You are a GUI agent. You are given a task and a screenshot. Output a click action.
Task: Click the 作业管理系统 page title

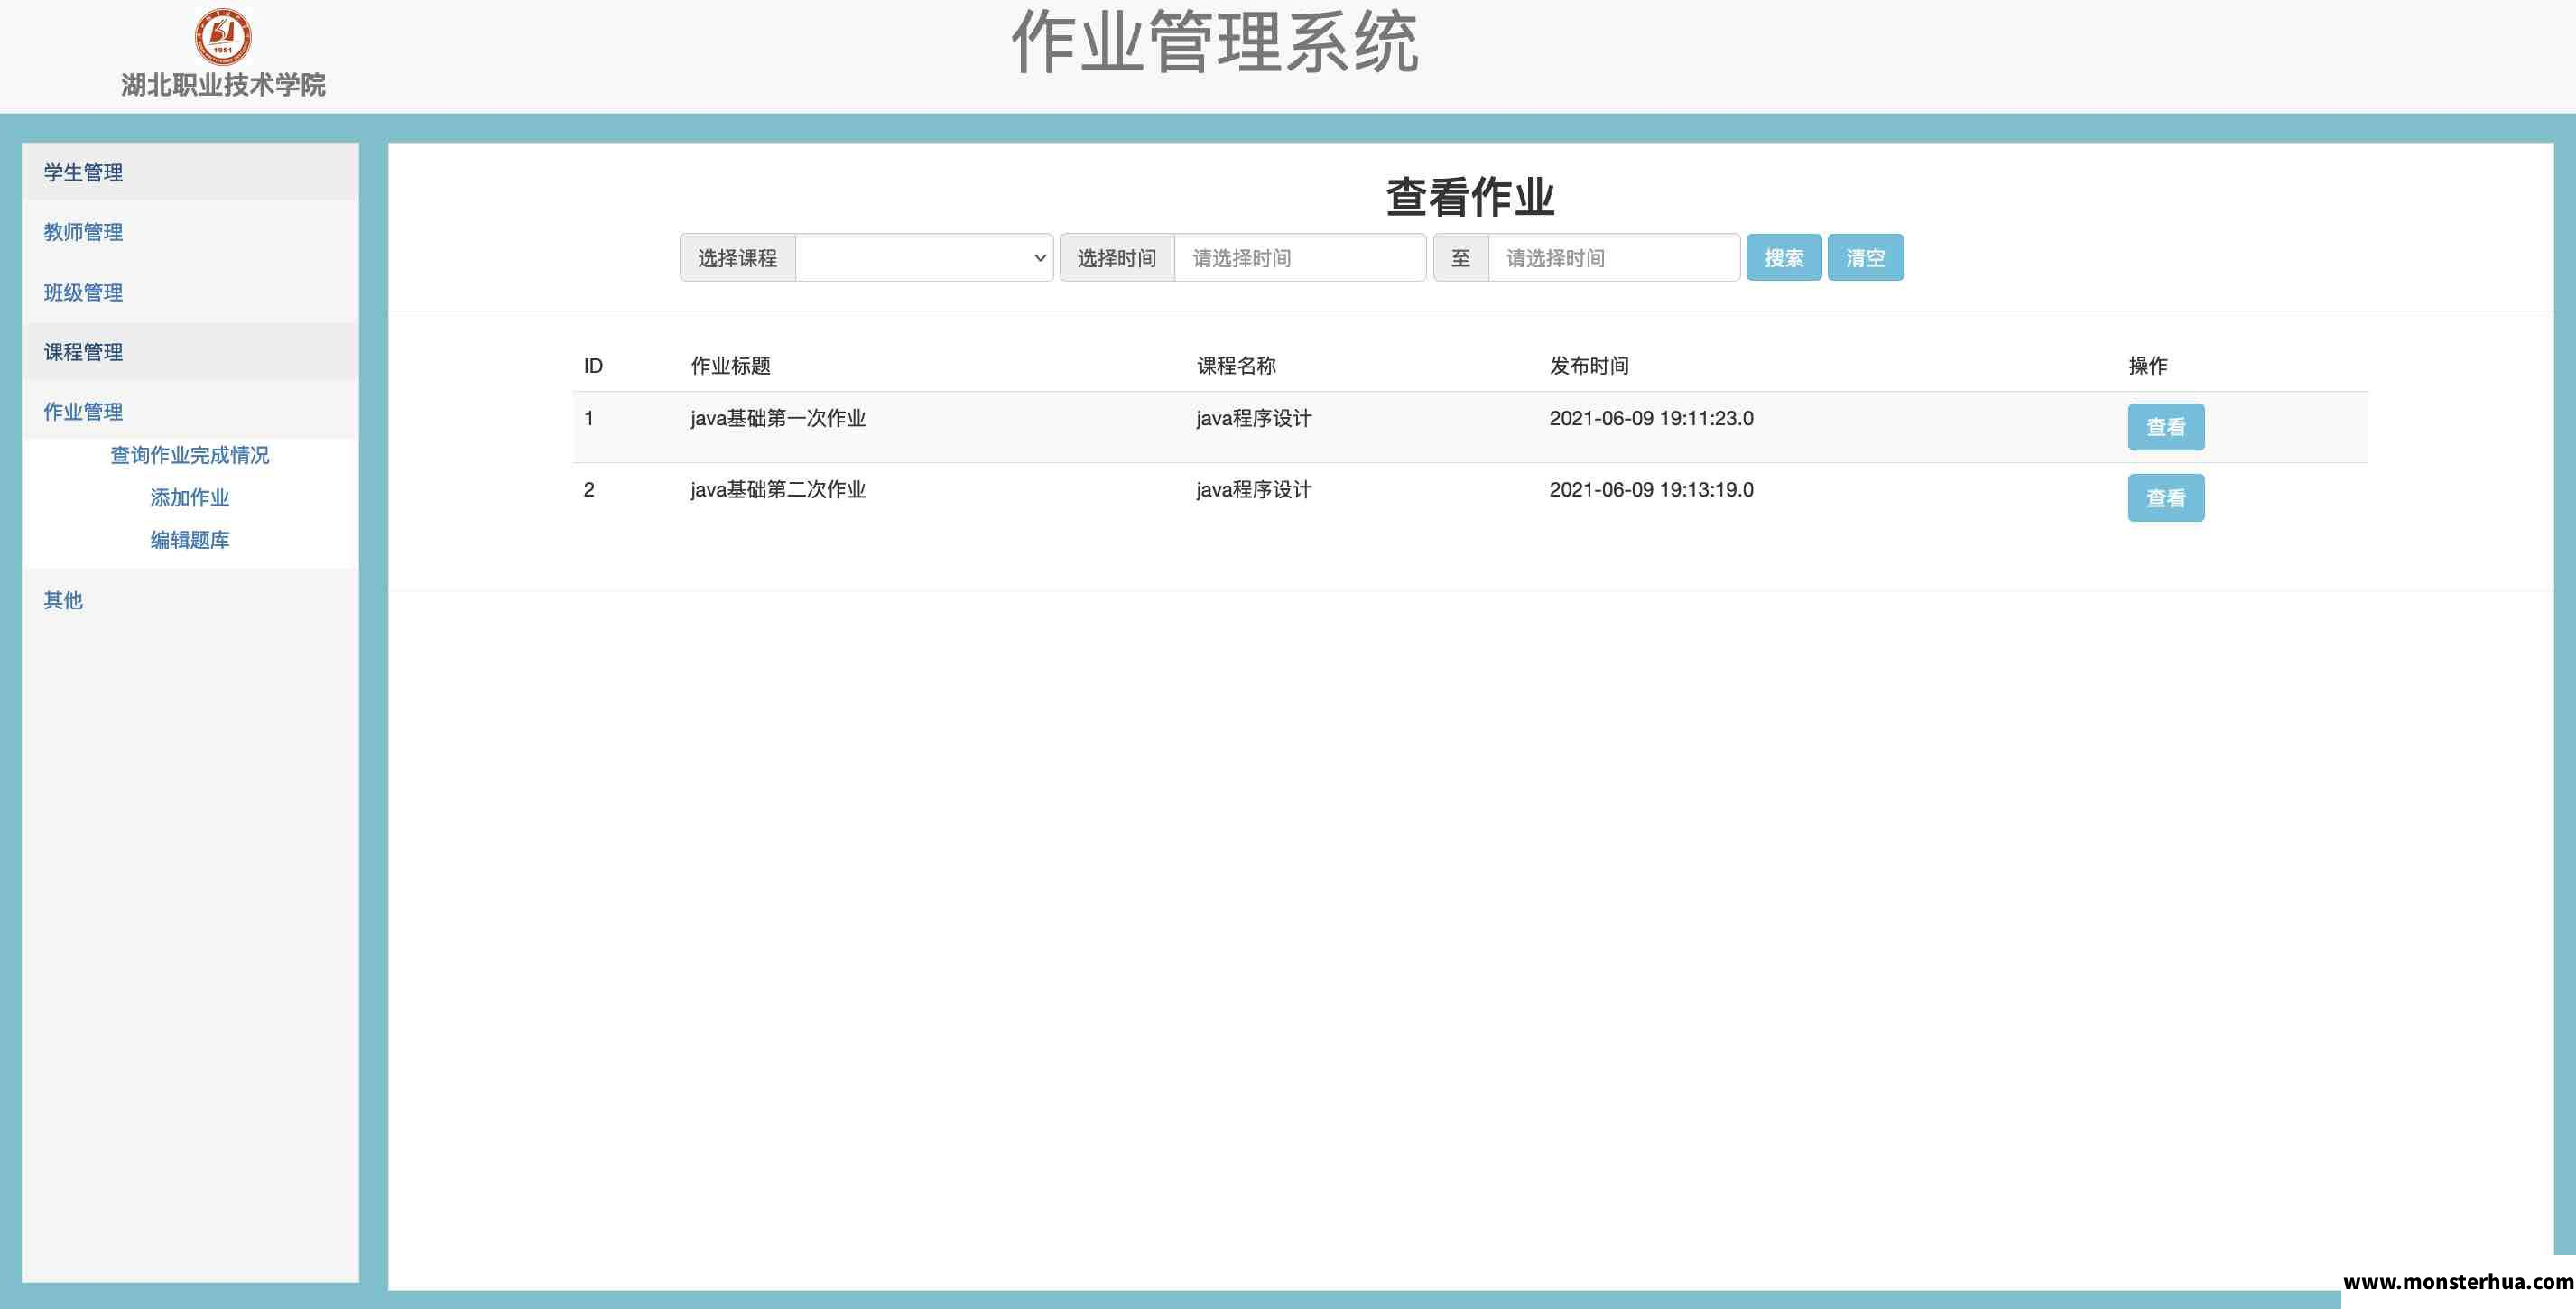tap(1215, 42)
